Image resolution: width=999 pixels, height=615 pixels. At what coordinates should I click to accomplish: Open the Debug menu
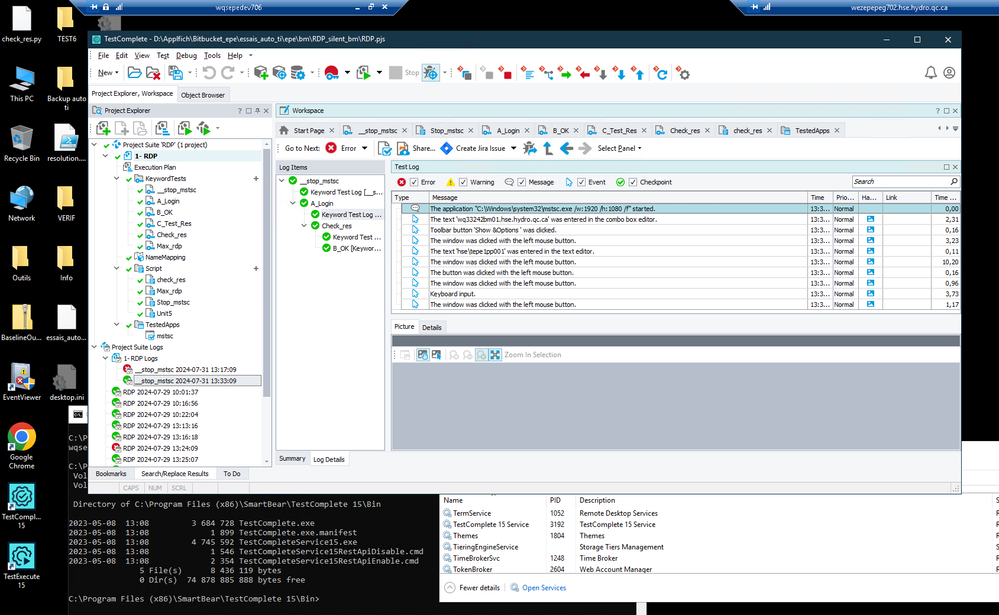(x=186, y=55)
